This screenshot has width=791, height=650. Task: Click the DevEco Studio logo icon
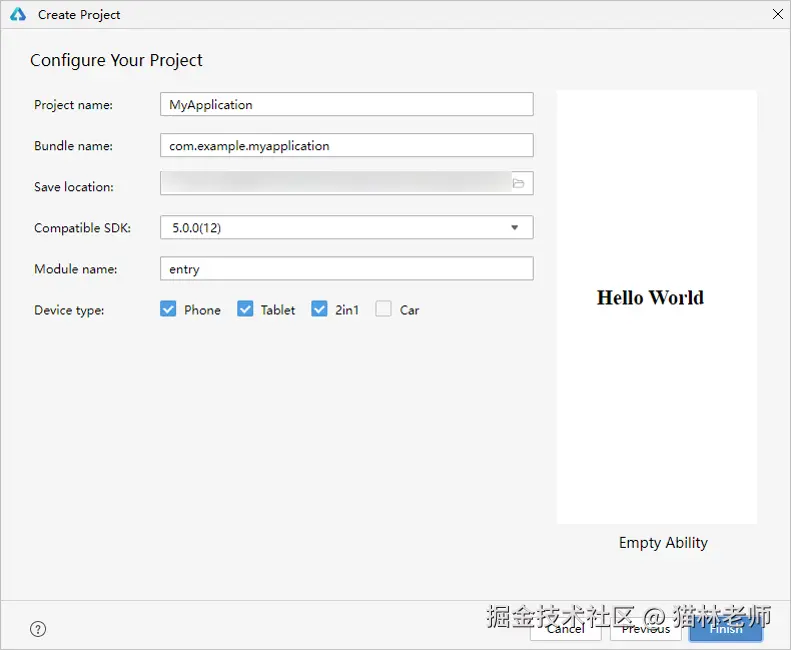(x=18, y=14)
